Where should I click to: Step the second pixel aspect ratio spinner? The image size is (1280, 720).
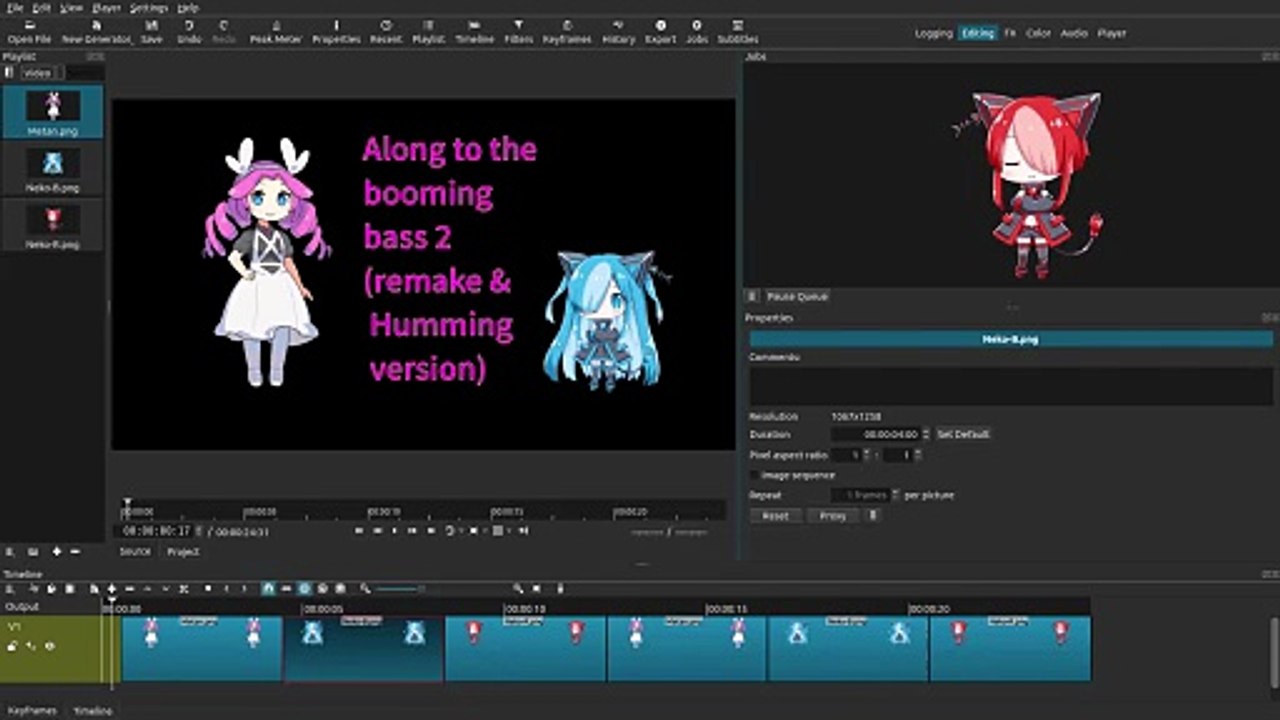coord(917,455)
